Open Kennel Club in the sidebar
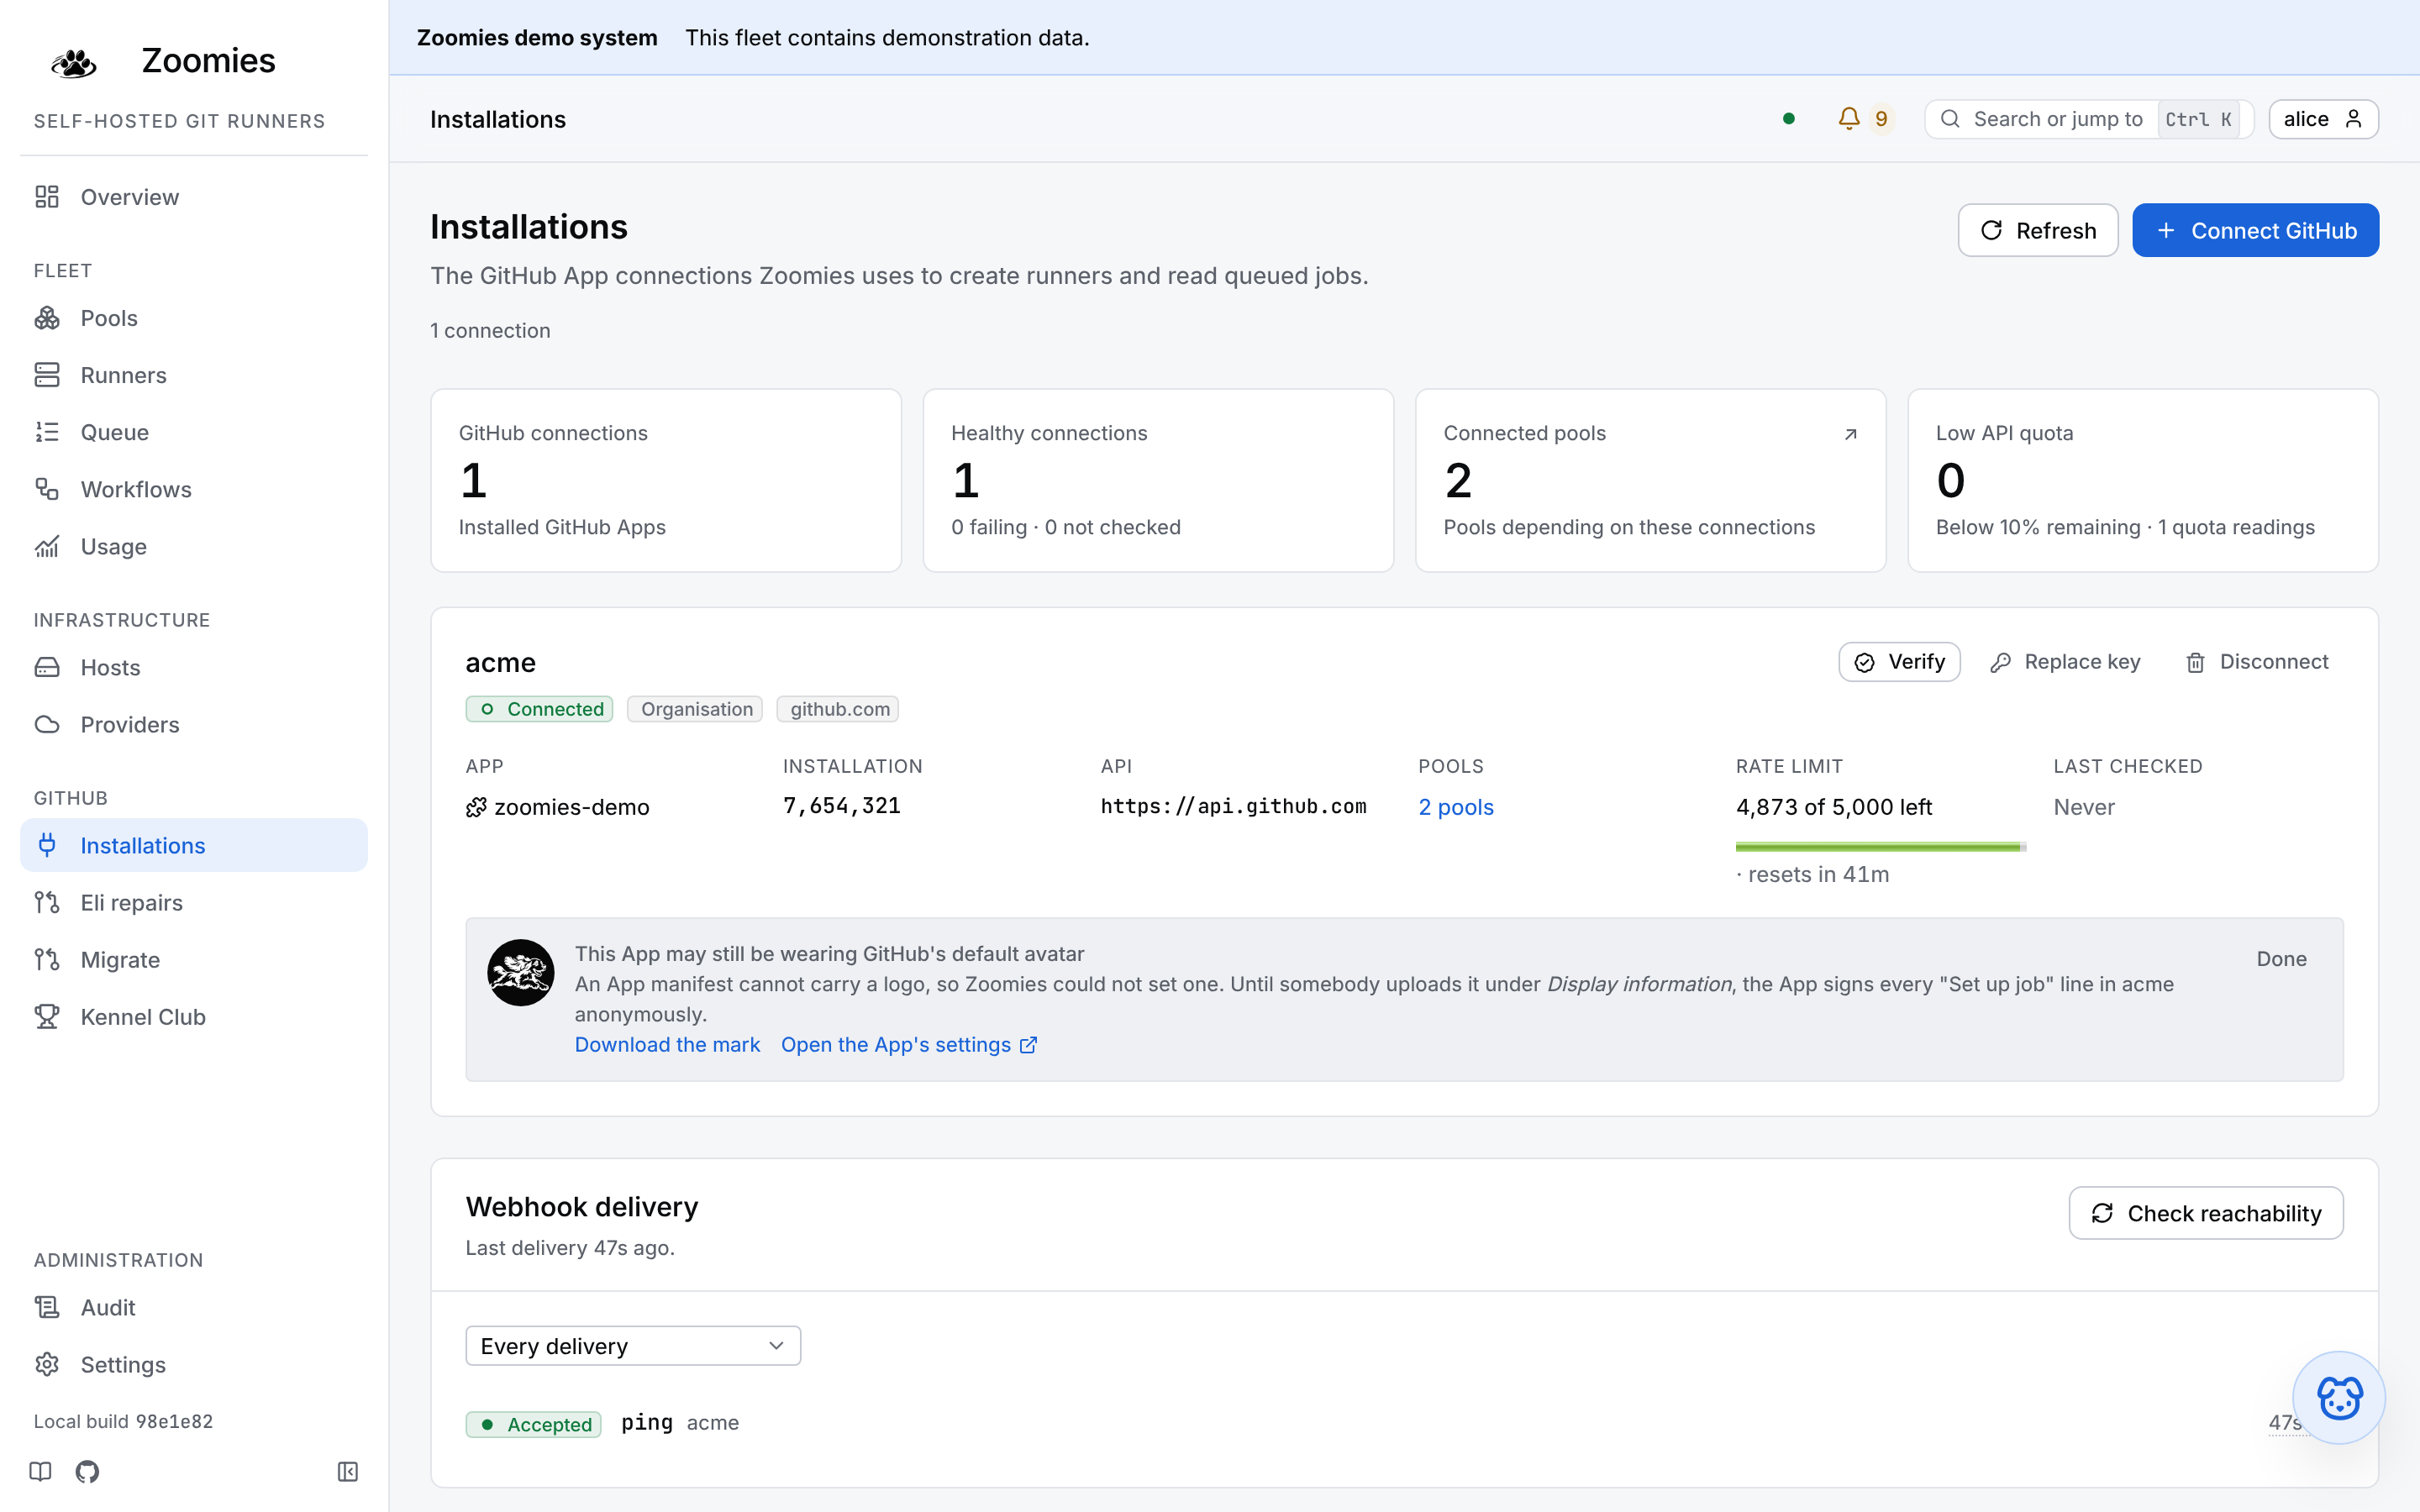The image size is (2420, 1512). tap(194, 1016)
